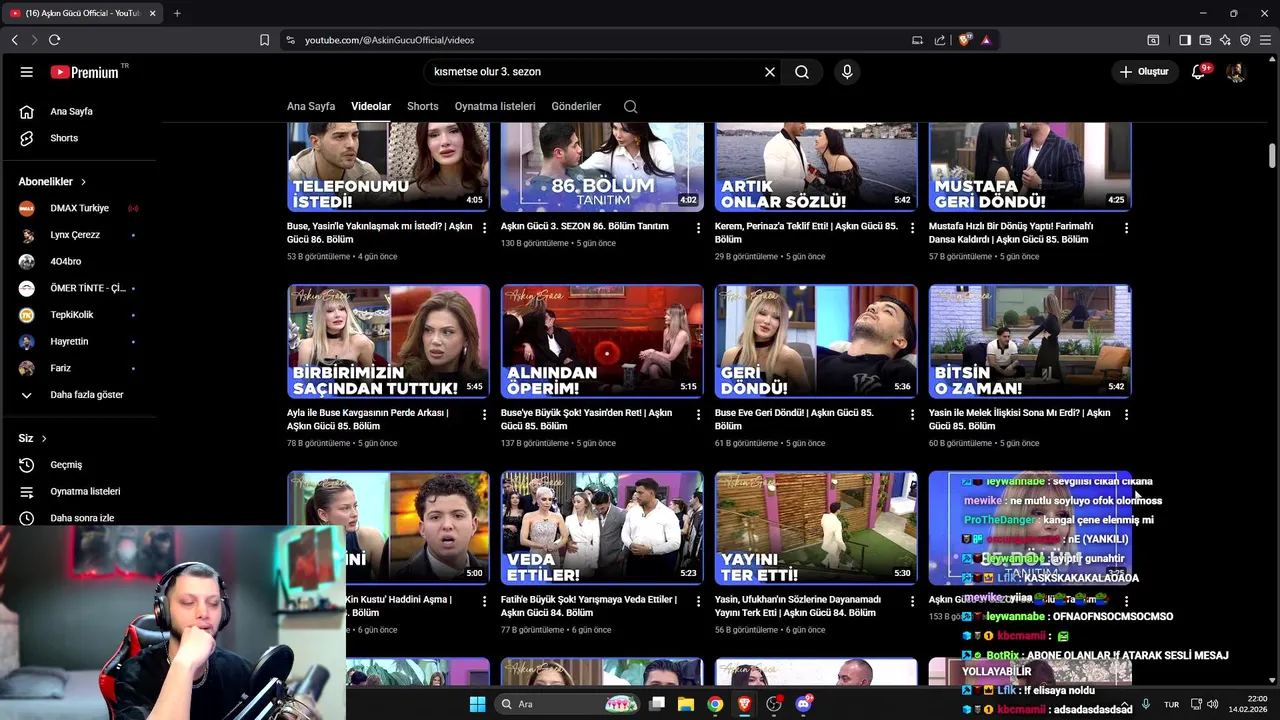Screen dimensions: 1280x720
Task: Click the taskbar Ara search box
Action: 568,704
